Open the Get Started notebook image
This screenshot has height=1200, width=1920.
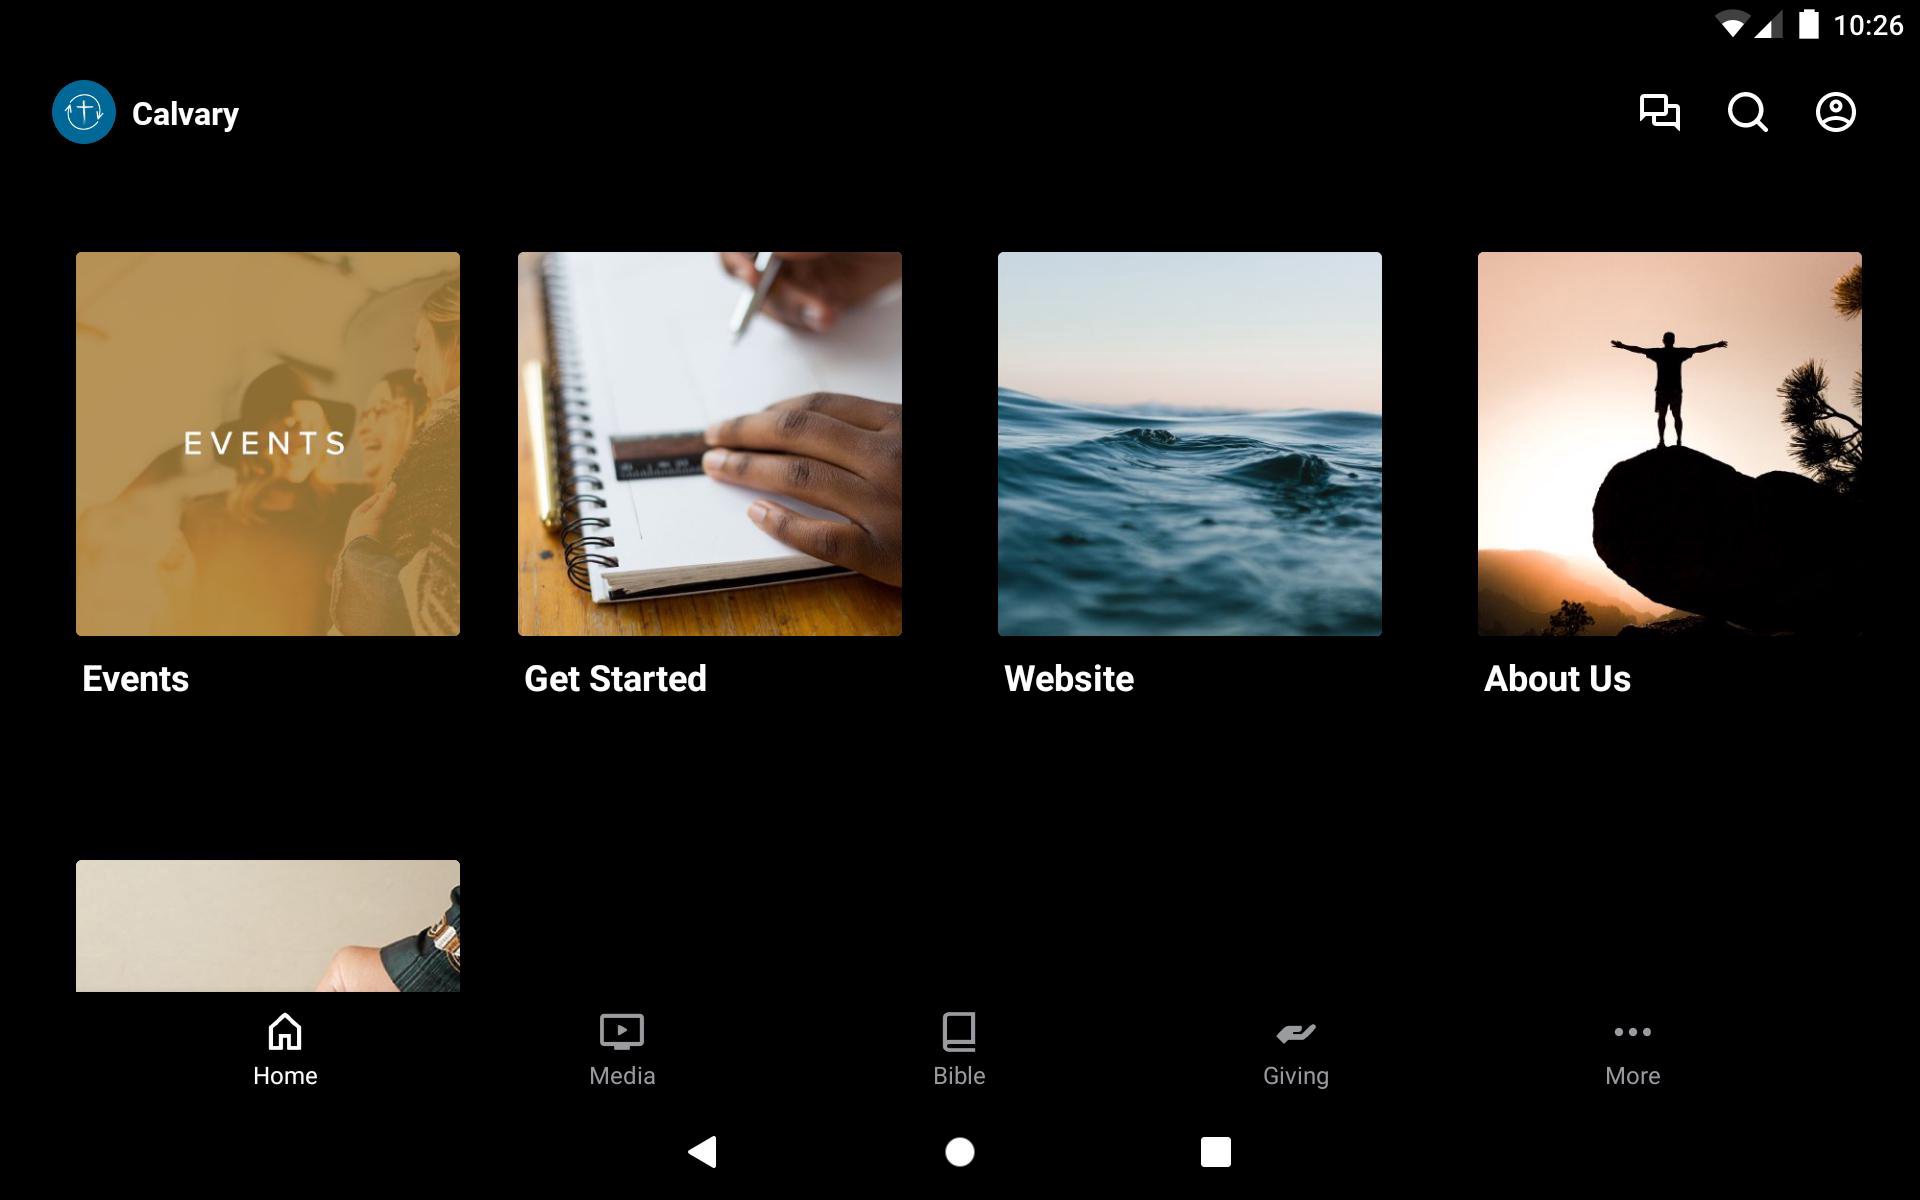[x=710, y=444]
